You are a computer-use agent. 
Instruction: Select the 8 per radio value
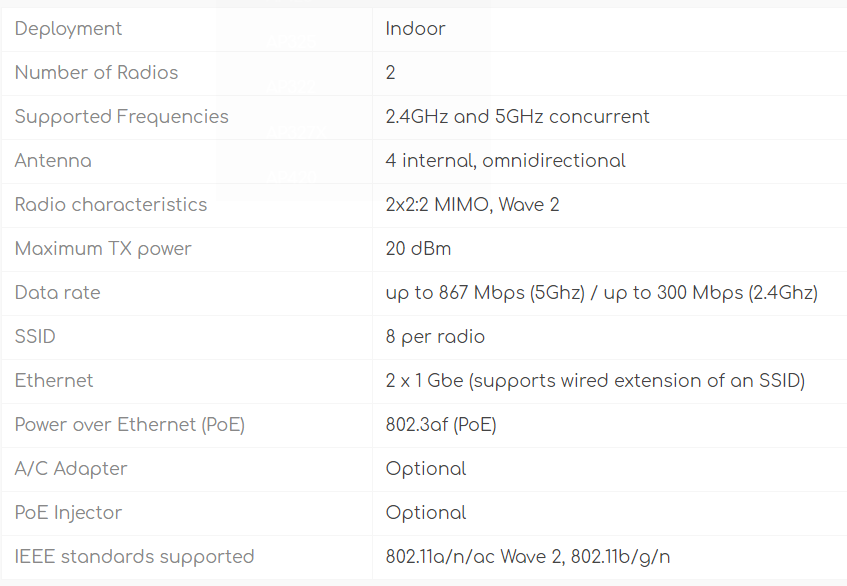(435, 337)
